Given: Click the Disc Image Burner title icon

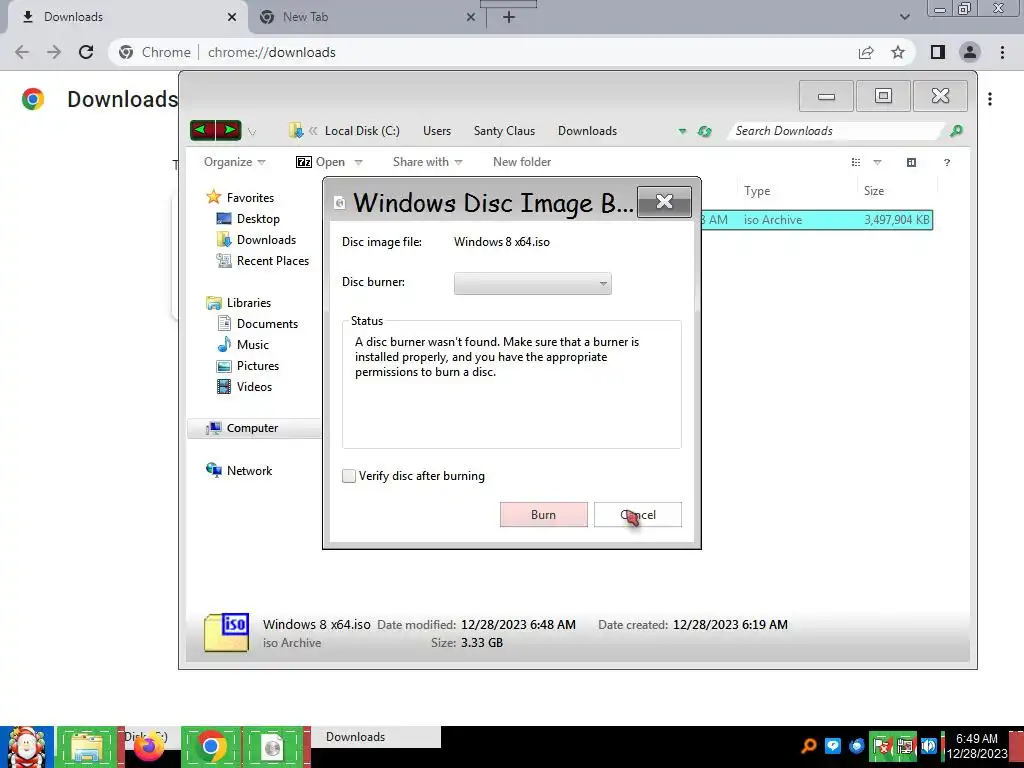Looking at the screenshot, I should click(x=339, y=203).
